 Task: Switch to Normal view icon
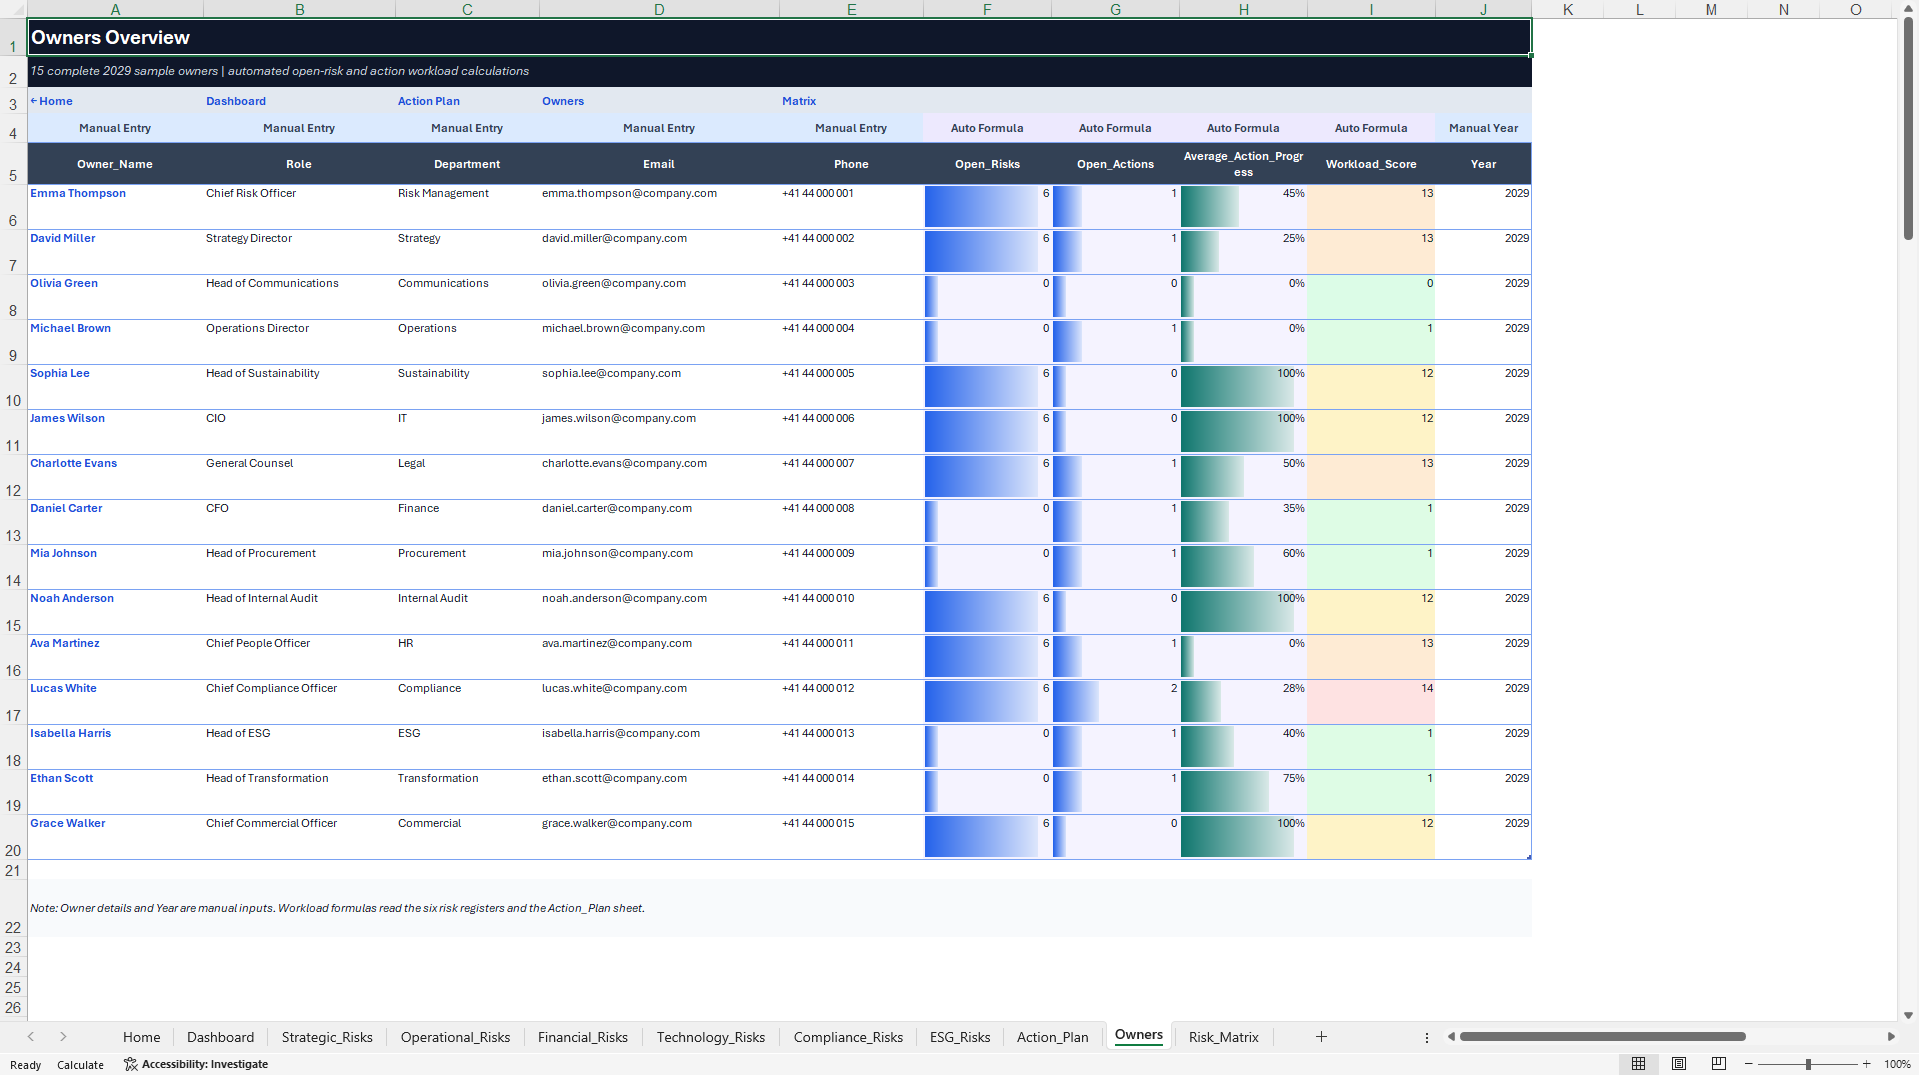1638,1064
